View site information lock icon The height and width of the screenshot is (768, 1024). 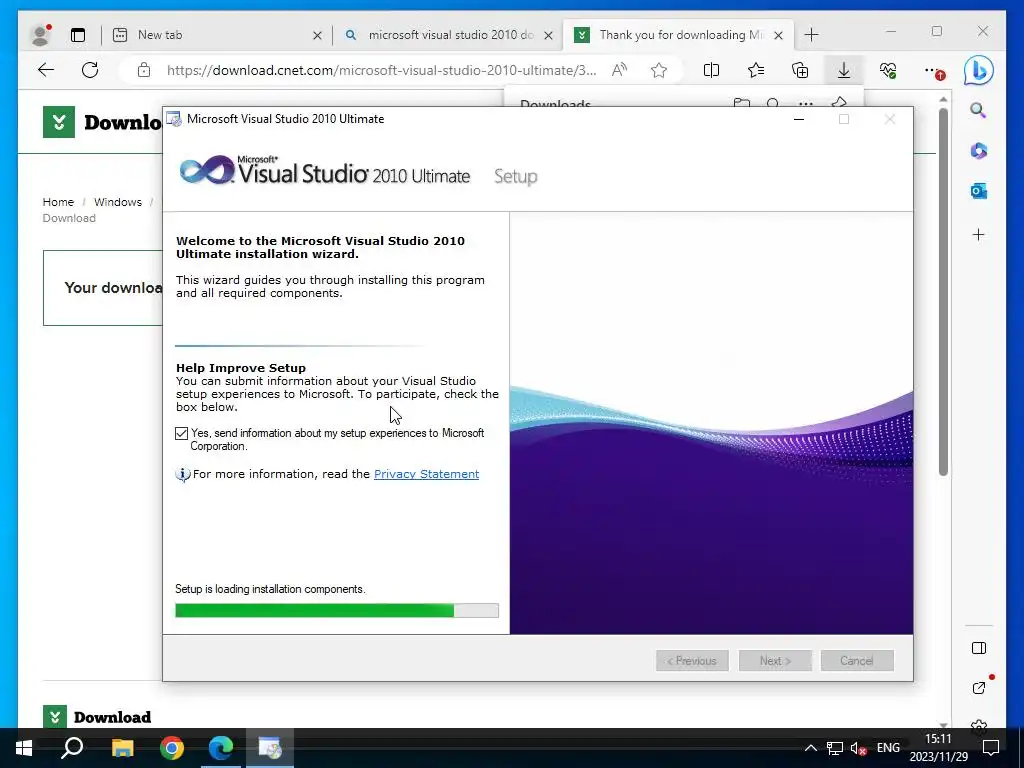(144, 71)
